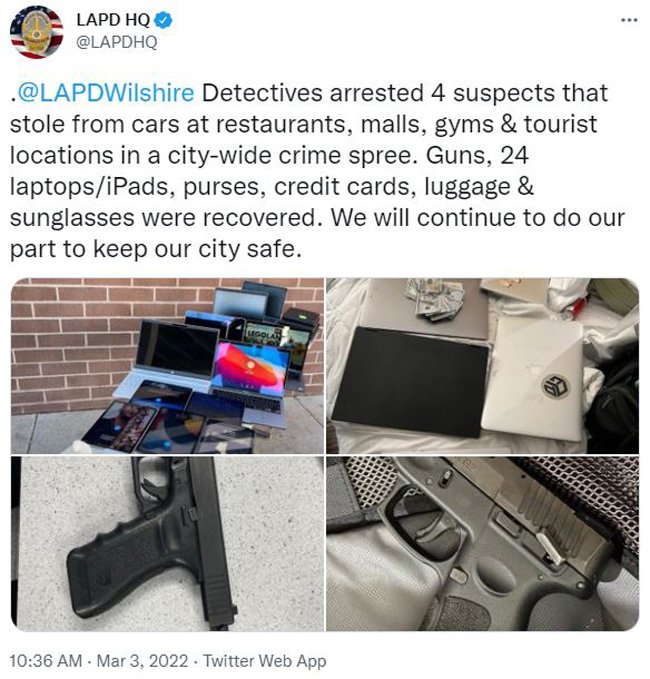Click the 10:36 AM timestamp
This screenshot has width=650, height=679.
click(x=45, y=661)
